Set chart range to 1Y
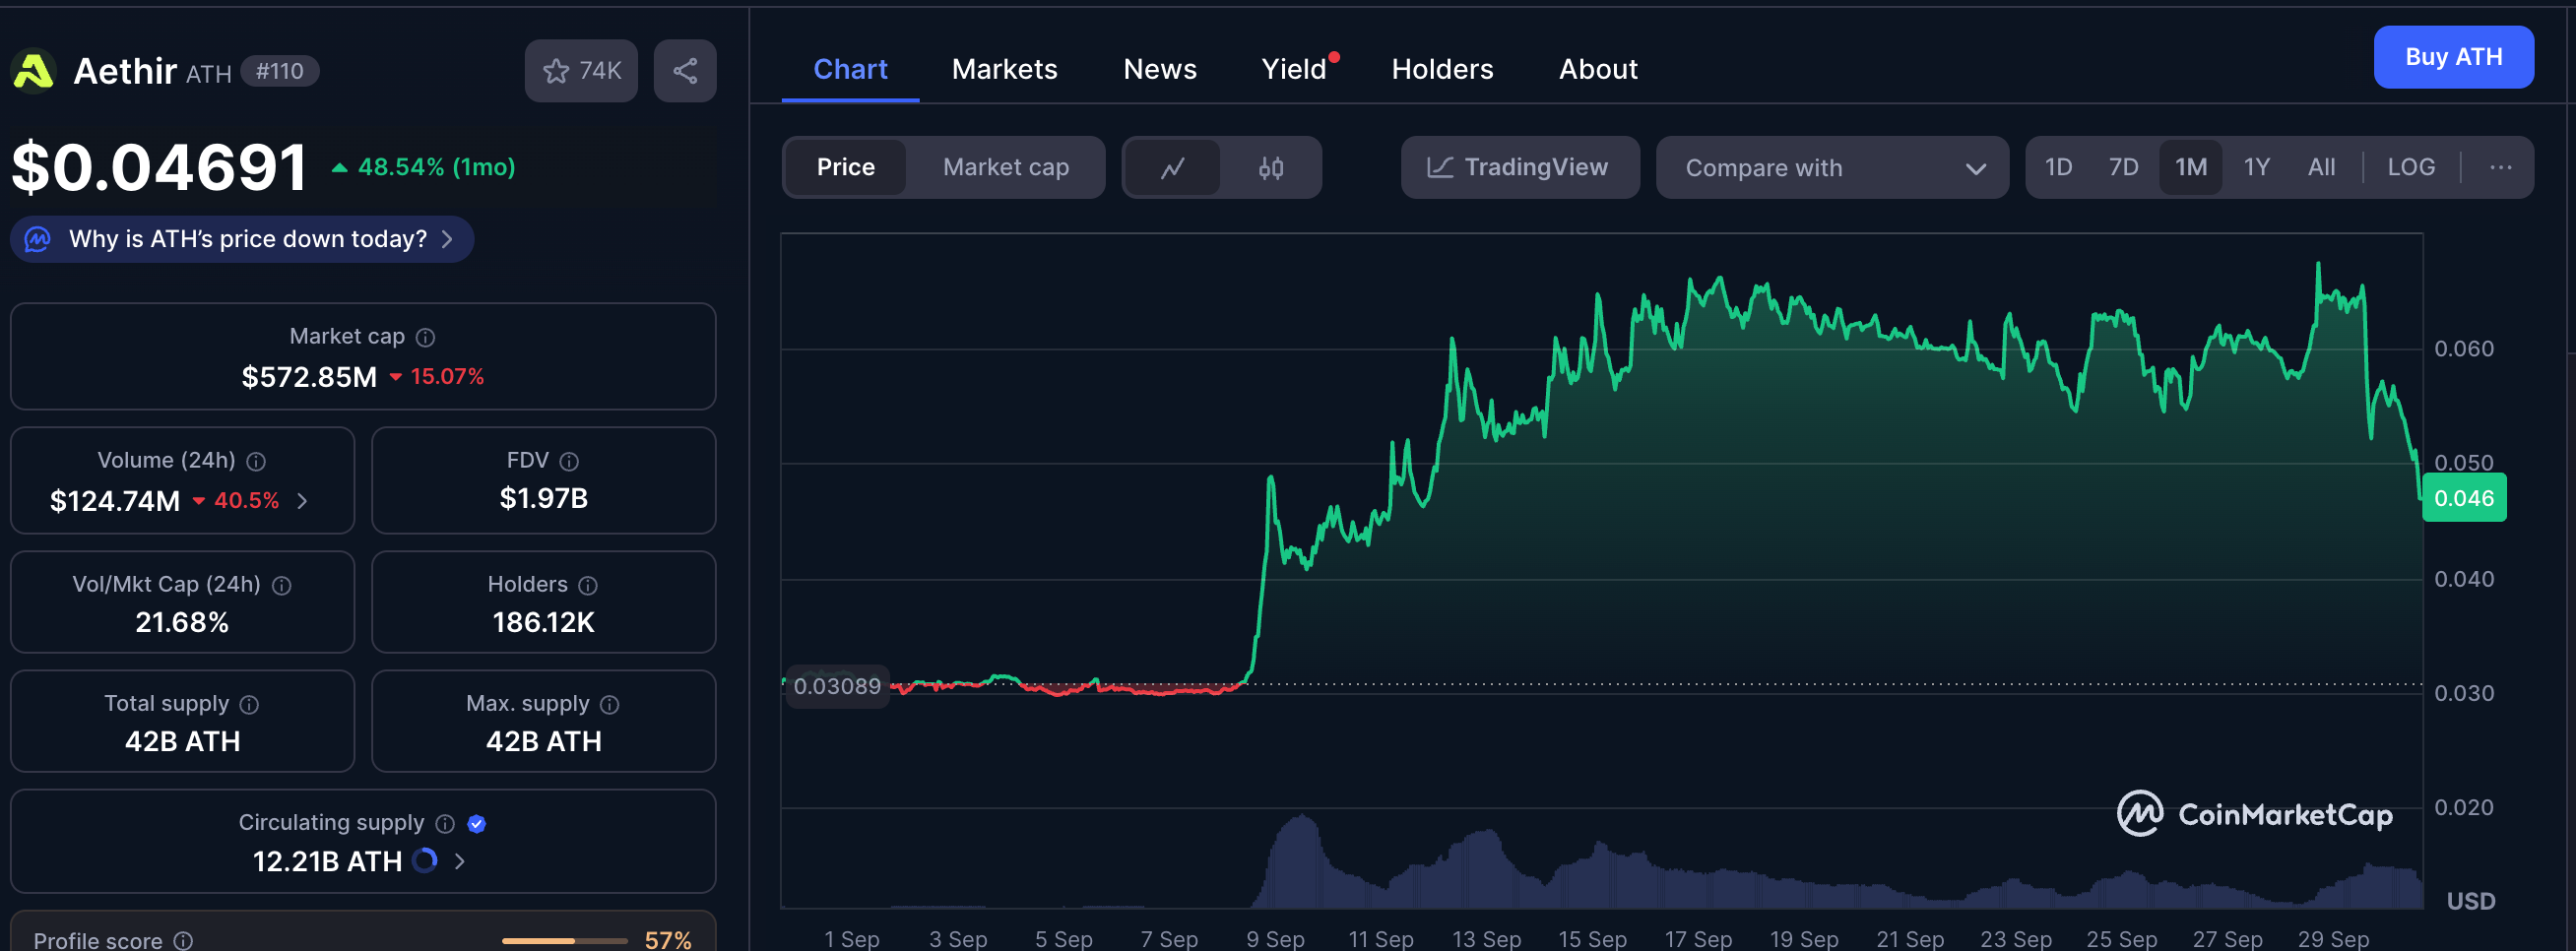This screenshot has width=2576, height=951. (x=2256, y=167)
